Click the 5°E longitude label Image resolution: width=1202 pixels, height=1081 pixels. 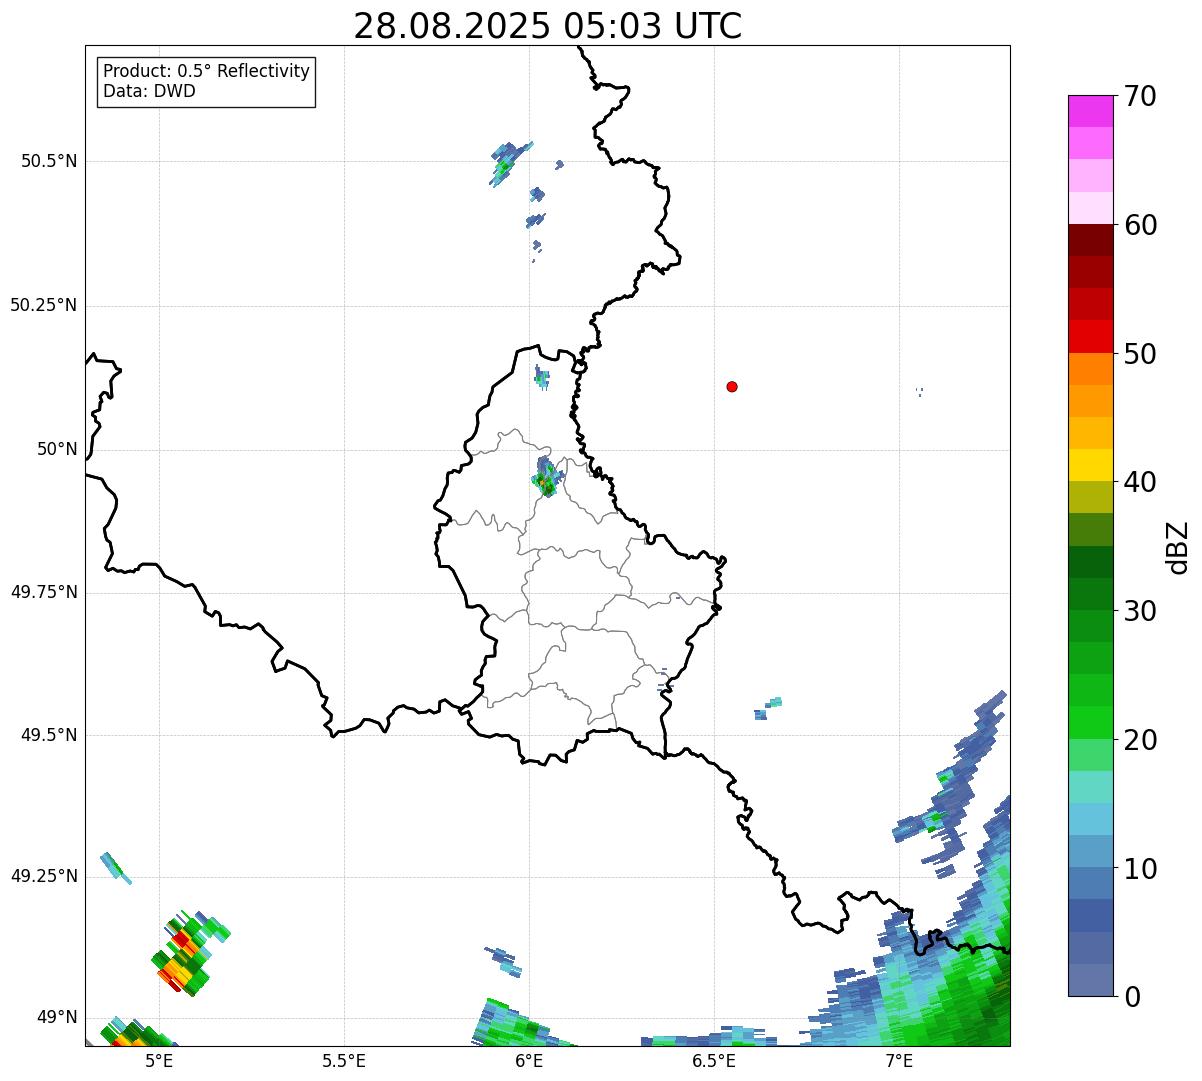tap(159, 1061)
